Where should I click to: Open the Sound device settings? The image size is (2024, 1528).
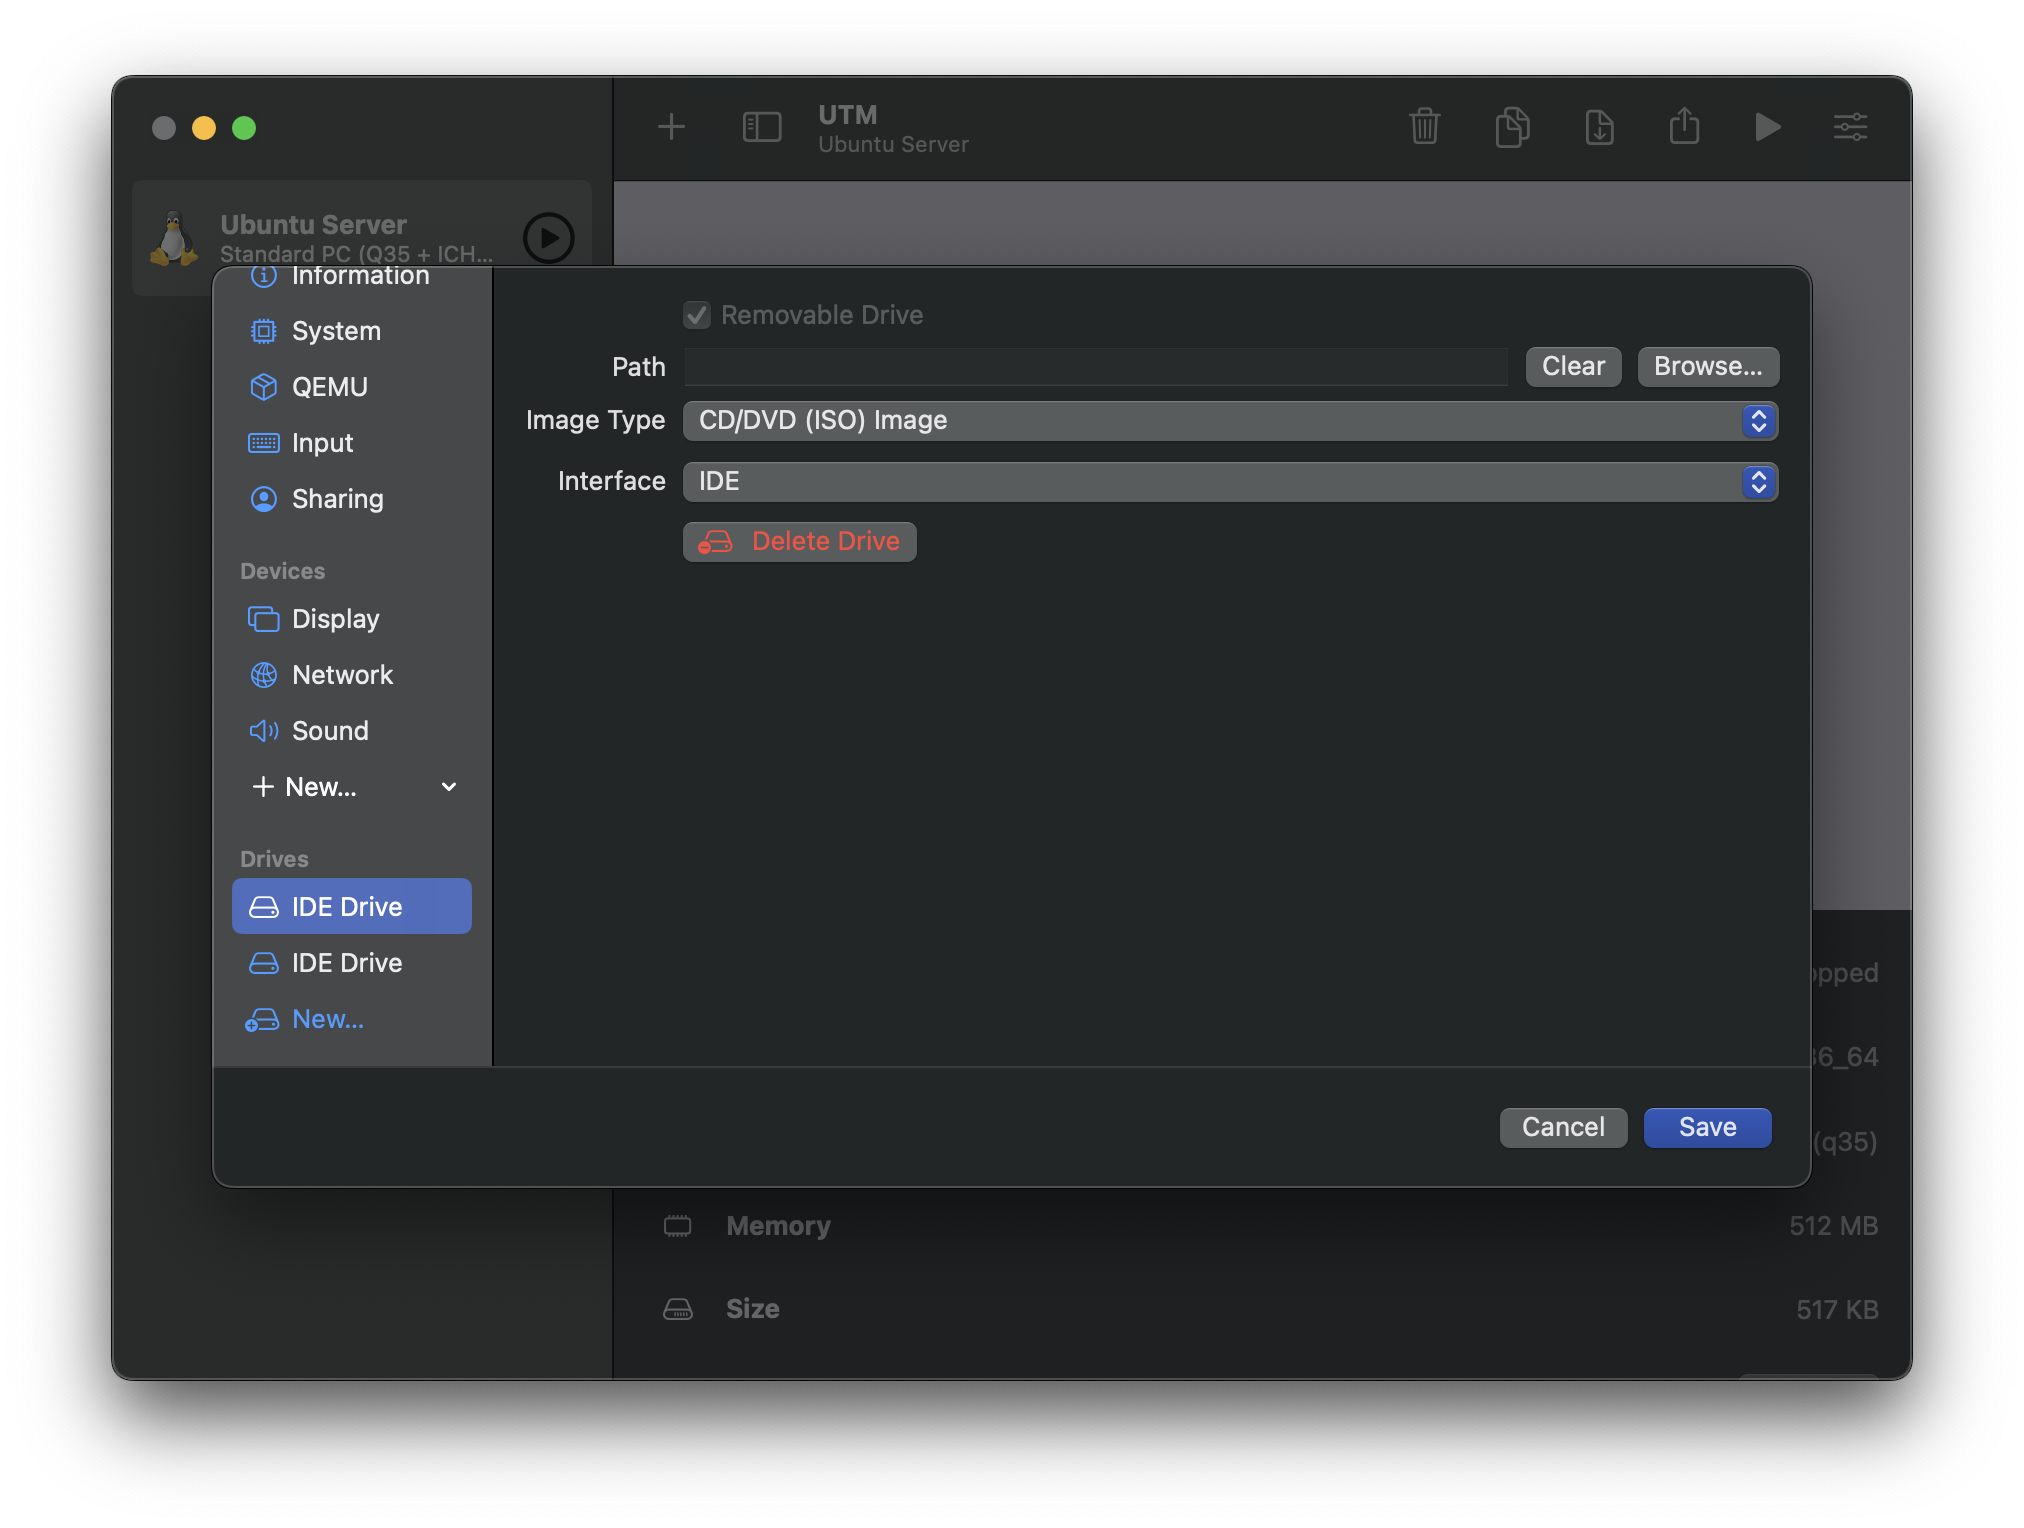[351, 731]
